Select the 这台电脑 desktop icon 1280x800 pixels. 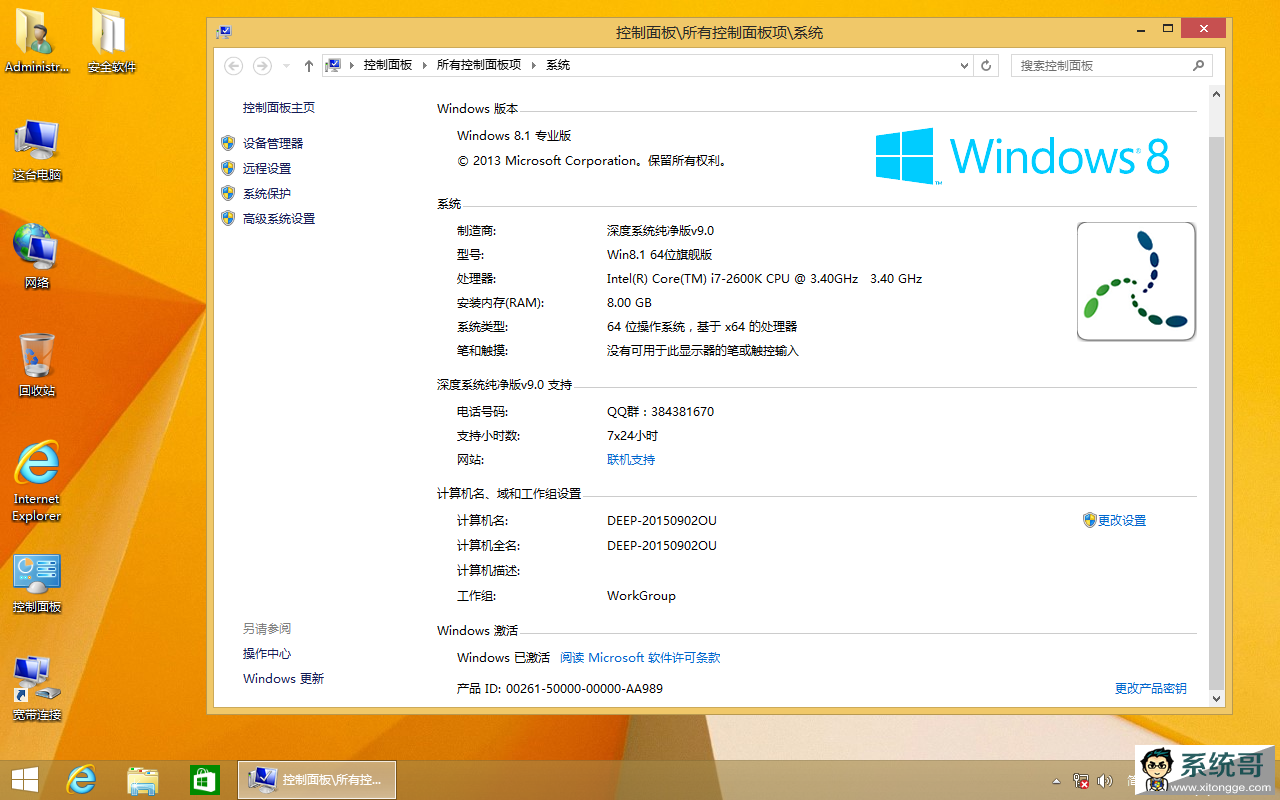pyautogui.click(x=37, y=150)
